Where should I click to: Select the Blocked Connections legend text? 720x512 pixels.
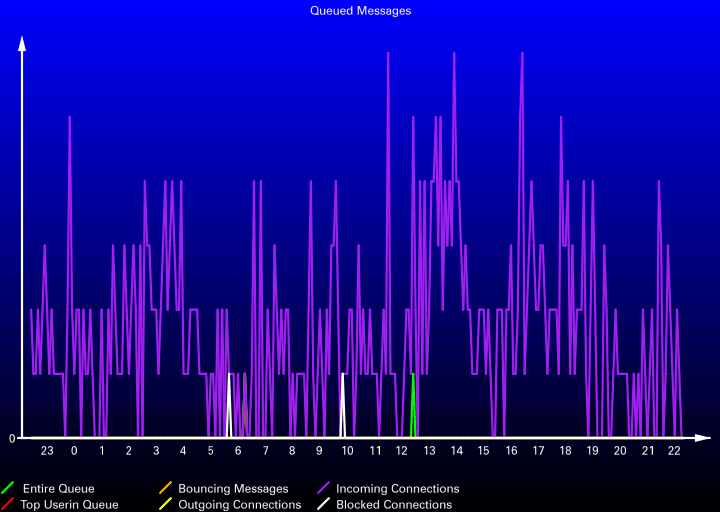pyautogui.click(x=393, y=505)
